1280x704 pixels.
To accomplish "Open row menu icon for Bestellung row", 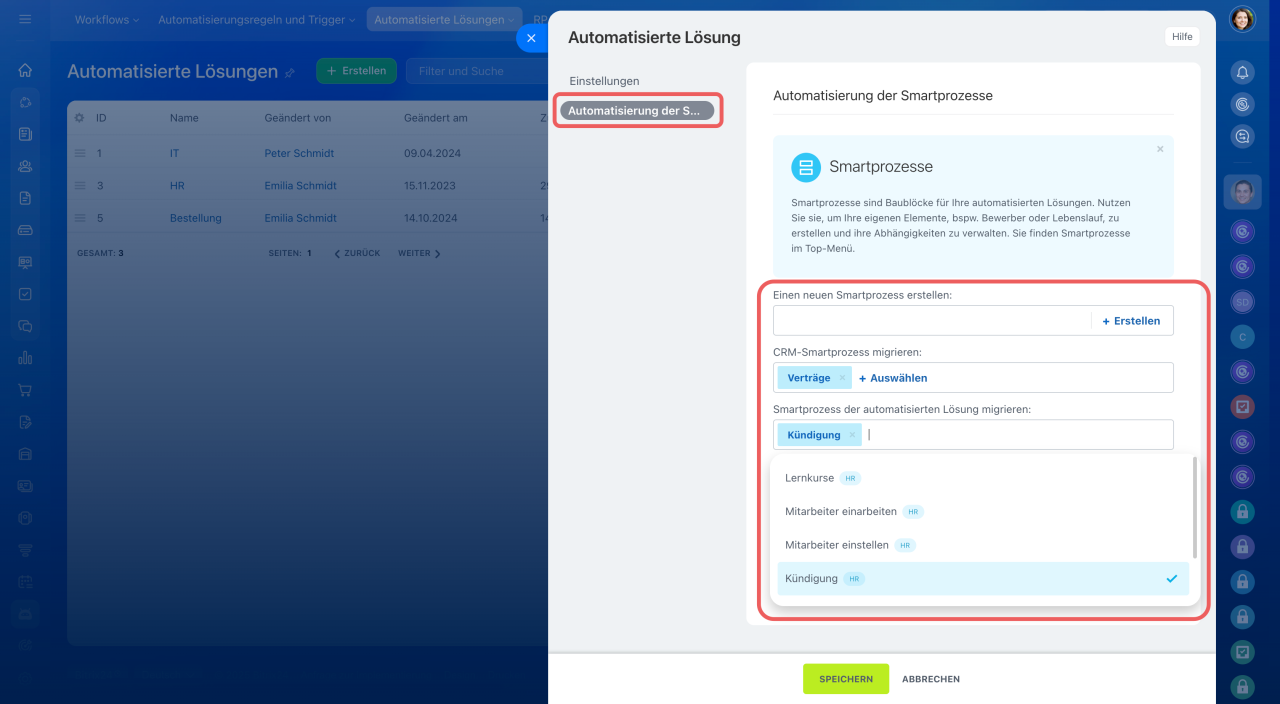I will point(80,217).
